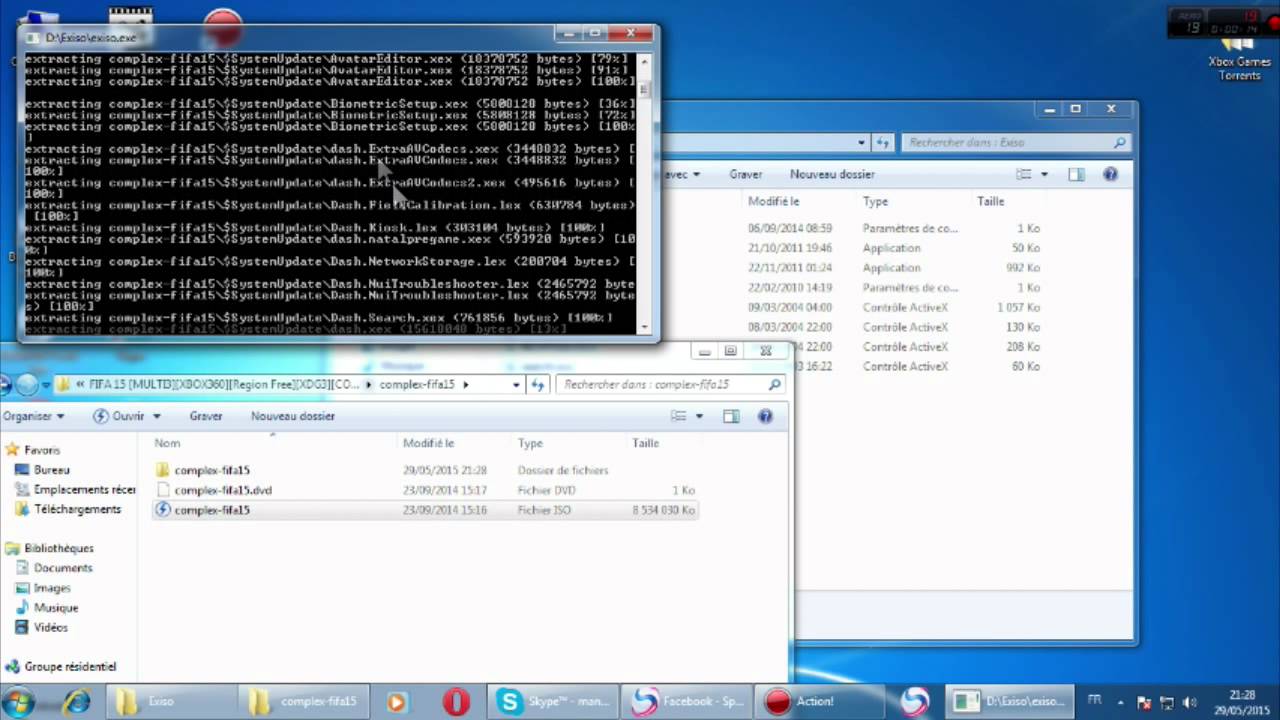Refresh the Exiso folder view
Viewport: 1280px width, 720px height.
pos(884,143)
